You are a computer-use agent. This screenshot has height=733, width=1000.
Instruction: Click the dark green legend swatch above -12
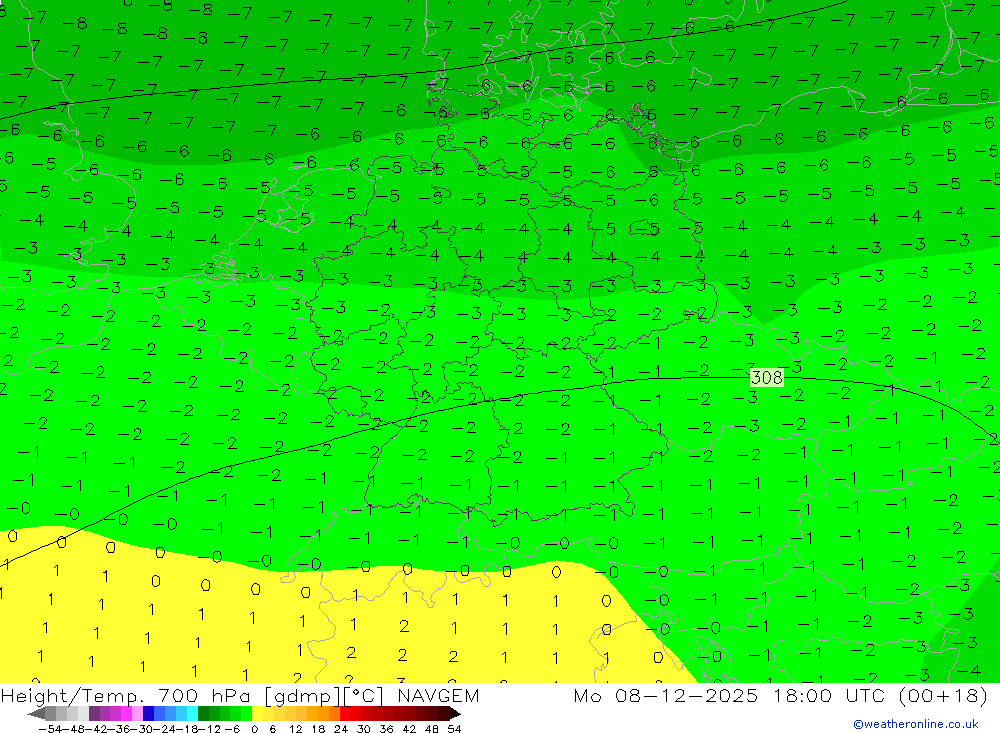pyautogui.click(x=203, y=713)
